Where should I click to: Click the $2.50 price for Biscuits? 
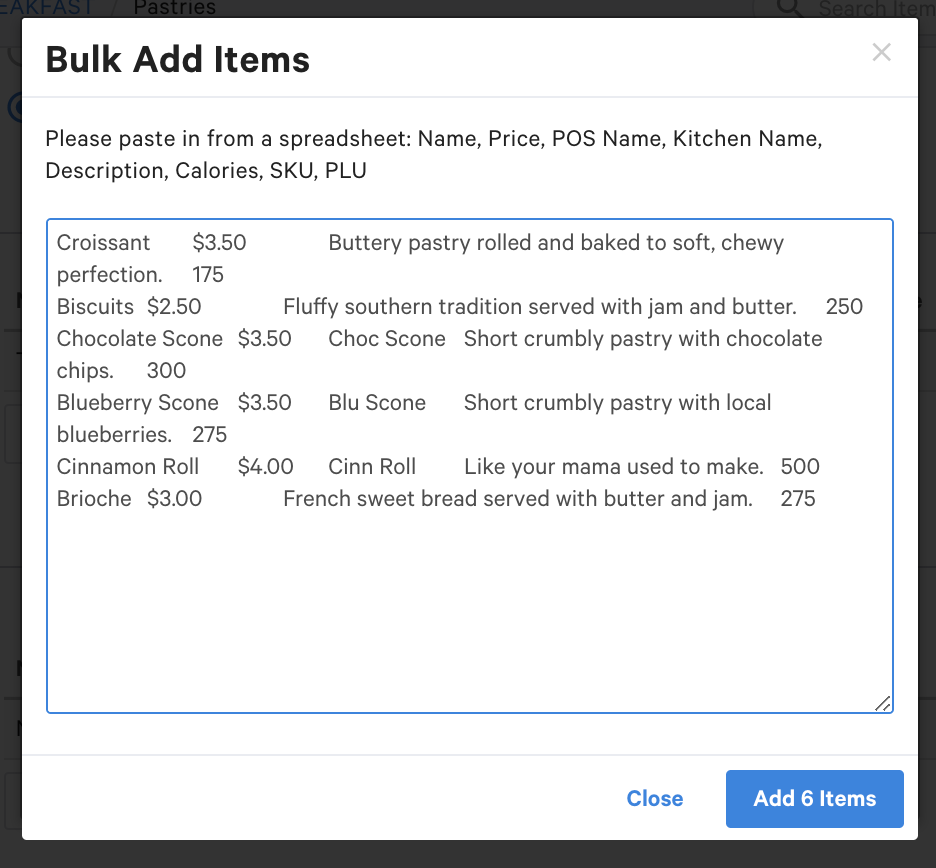174,307
